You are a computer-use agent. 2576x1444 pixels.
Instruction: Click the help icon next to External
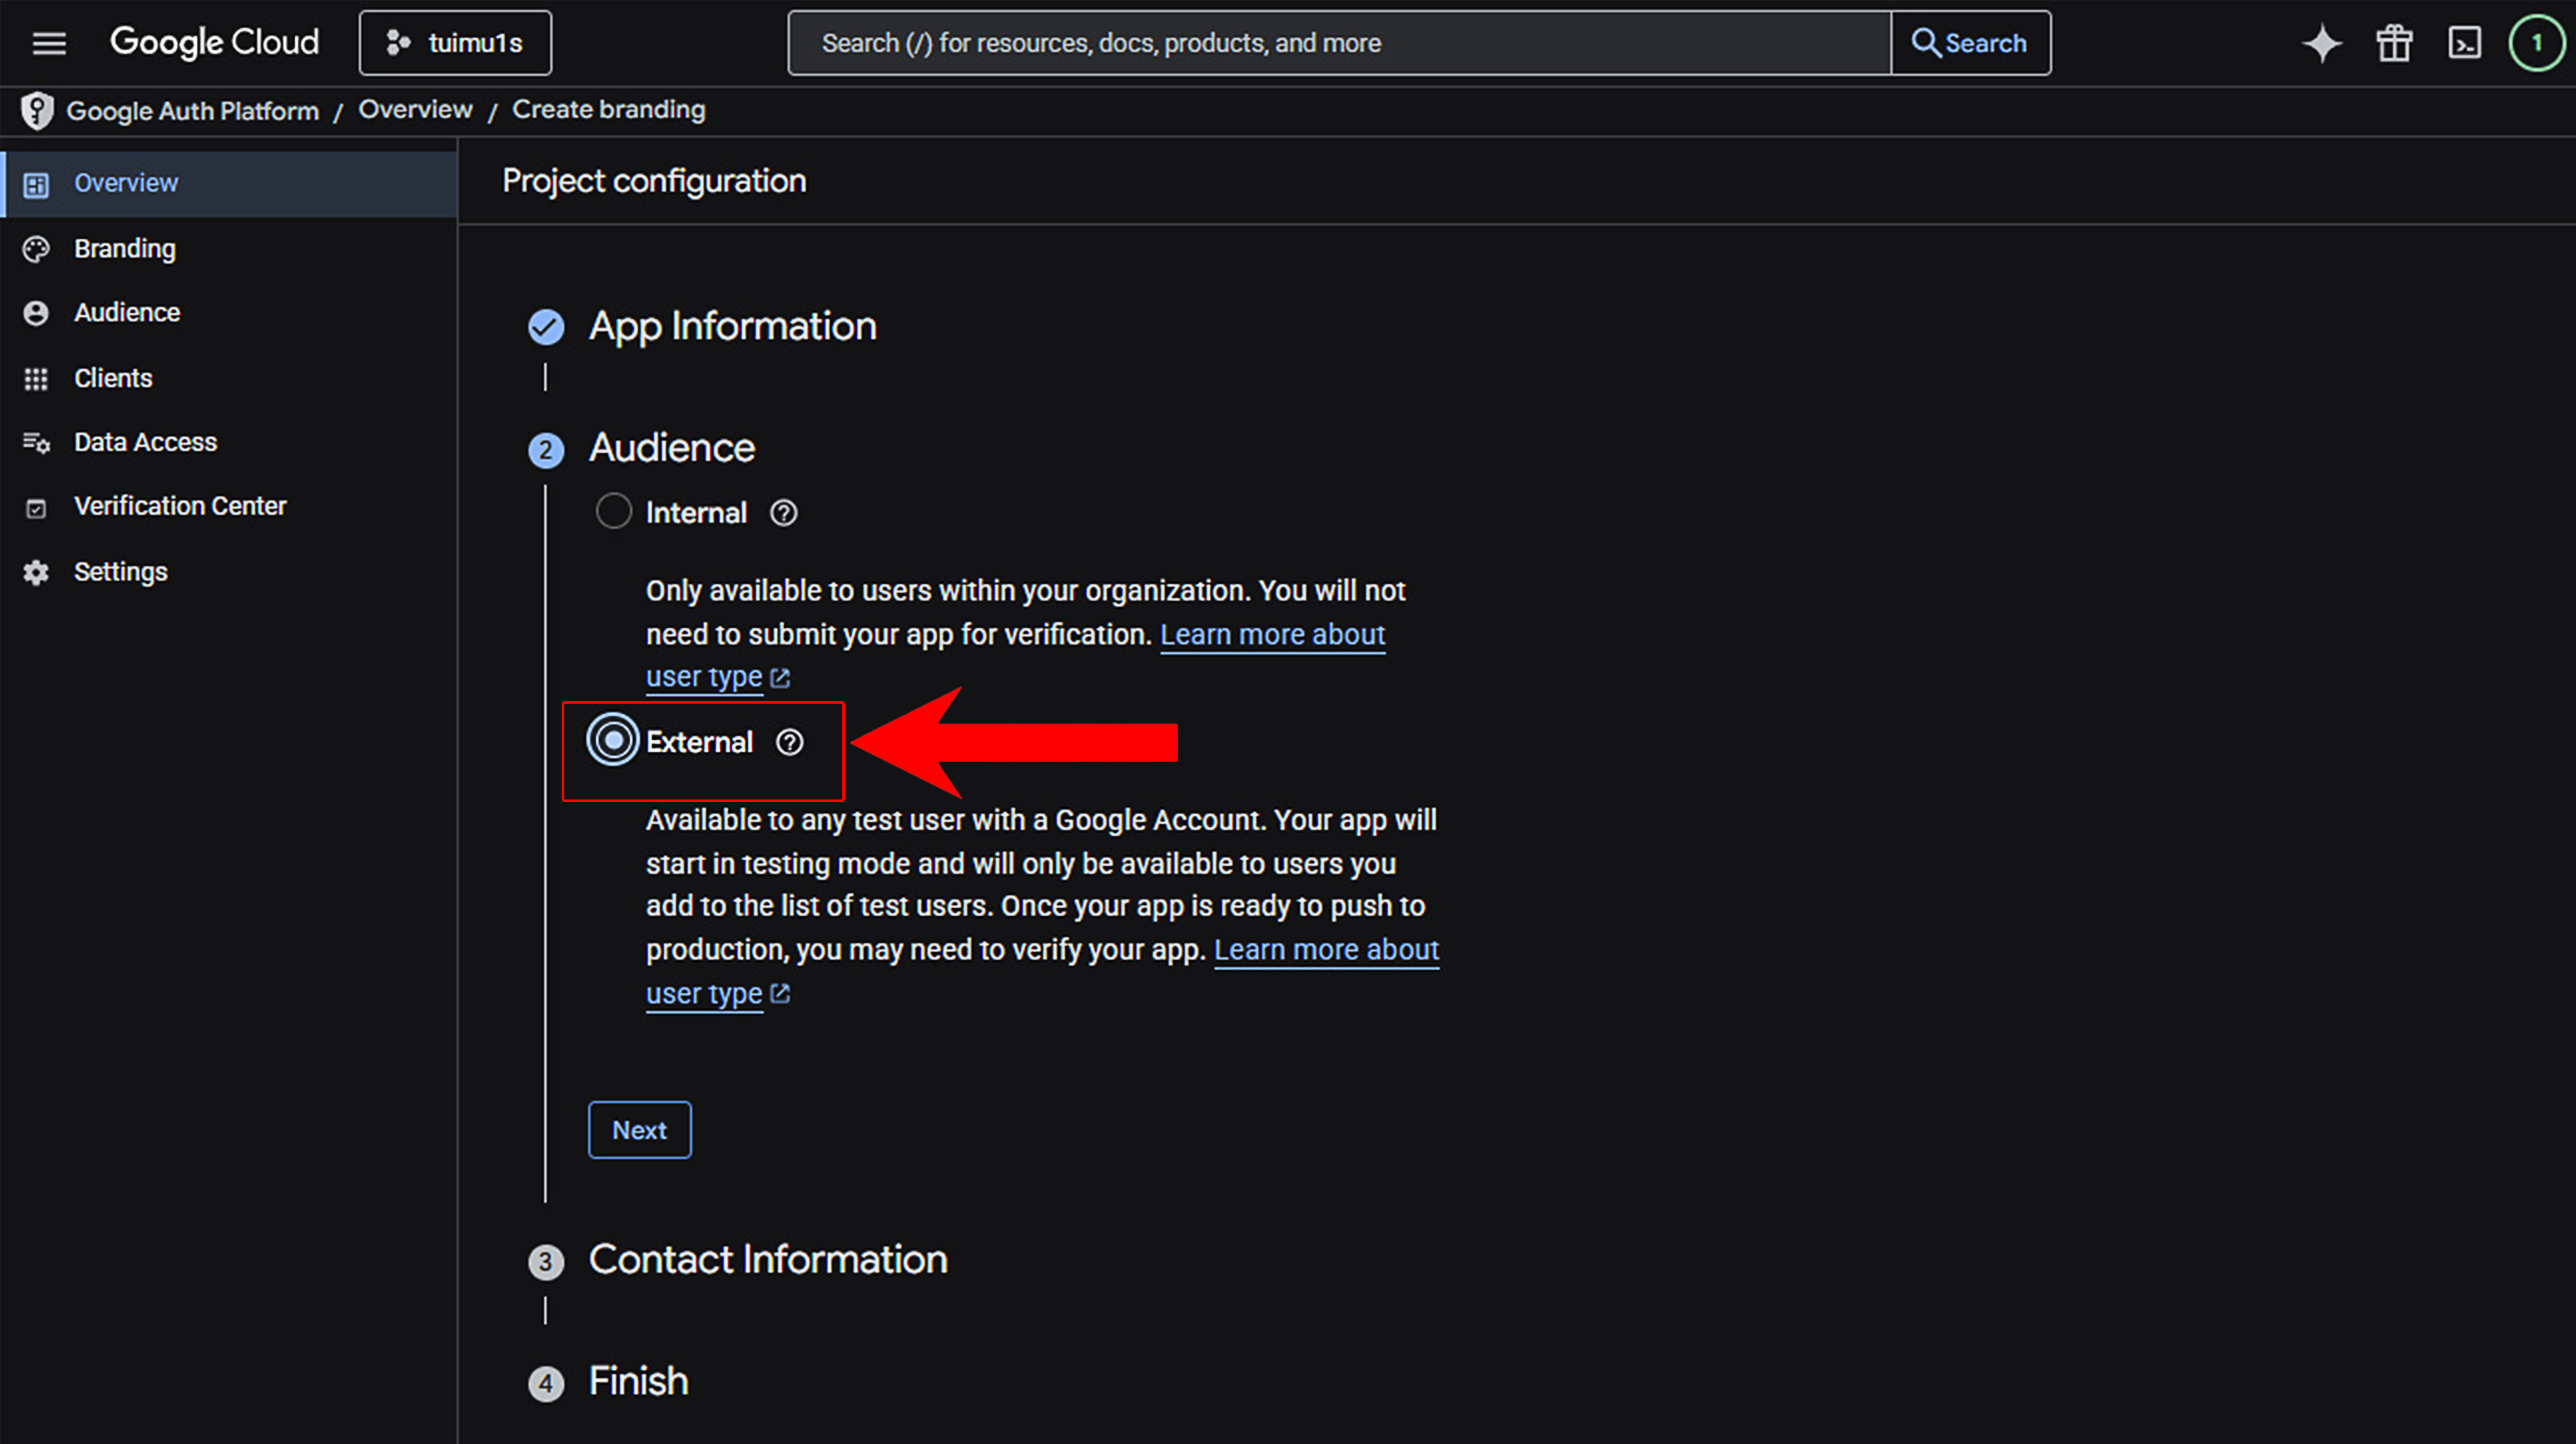coord(789,742)
